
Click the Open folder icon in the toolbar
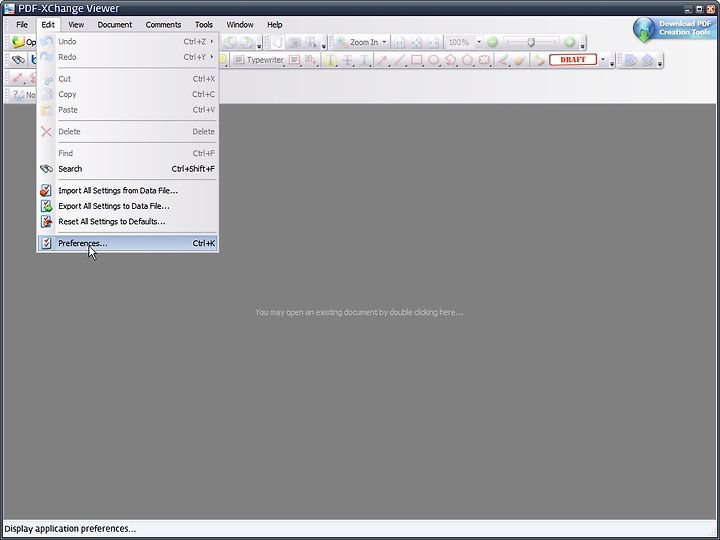click(x=18, y=42)
